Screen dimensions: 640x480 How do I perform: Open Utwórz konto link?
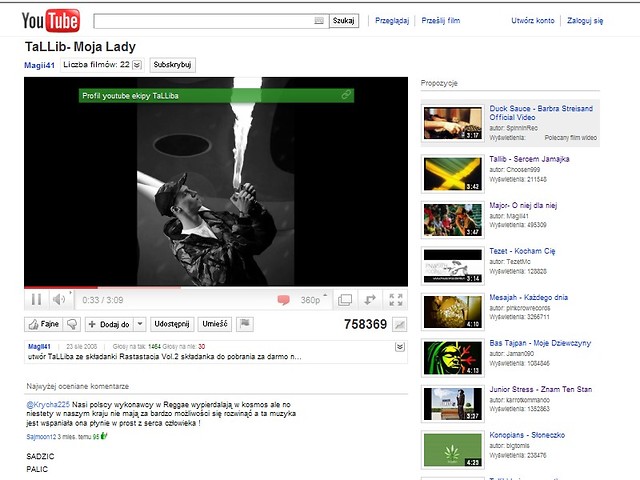[x=533, y=20]
